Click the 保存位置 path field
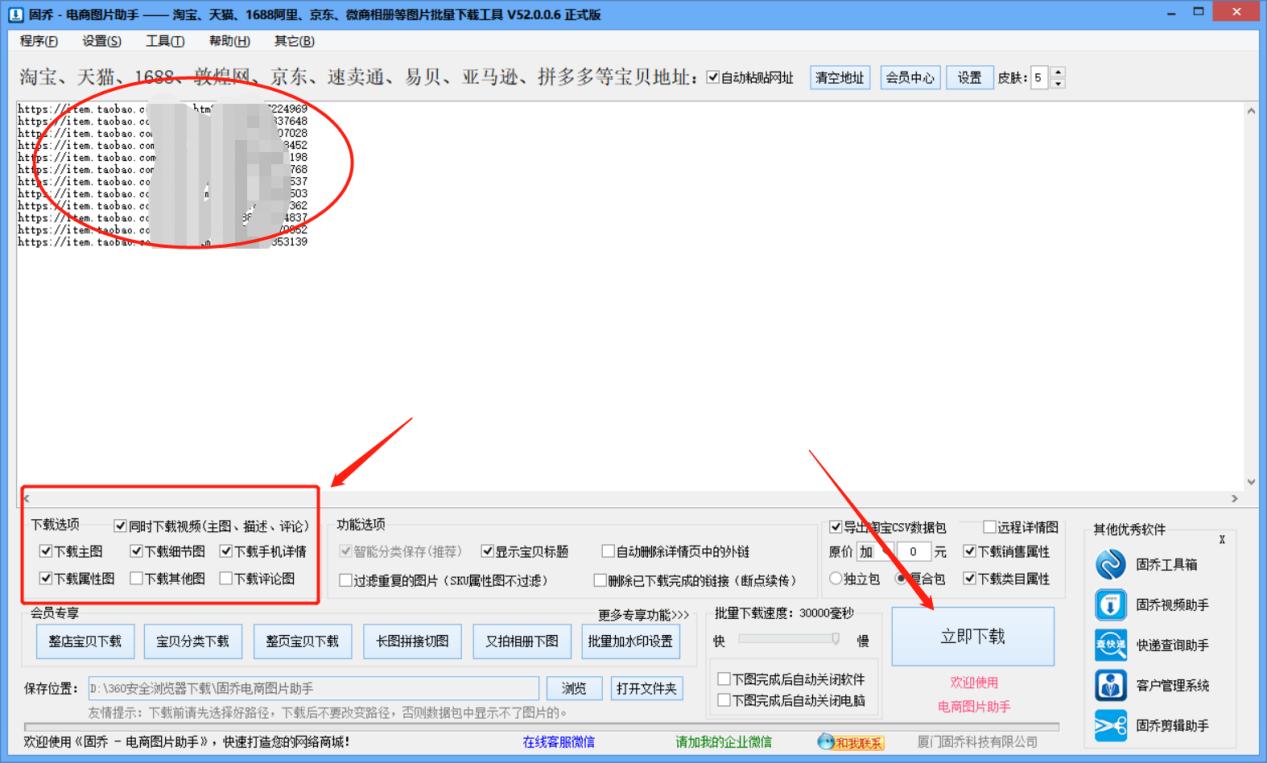Image resolution: width=1267 pixels, height=763 pixels. coord(313,688)
